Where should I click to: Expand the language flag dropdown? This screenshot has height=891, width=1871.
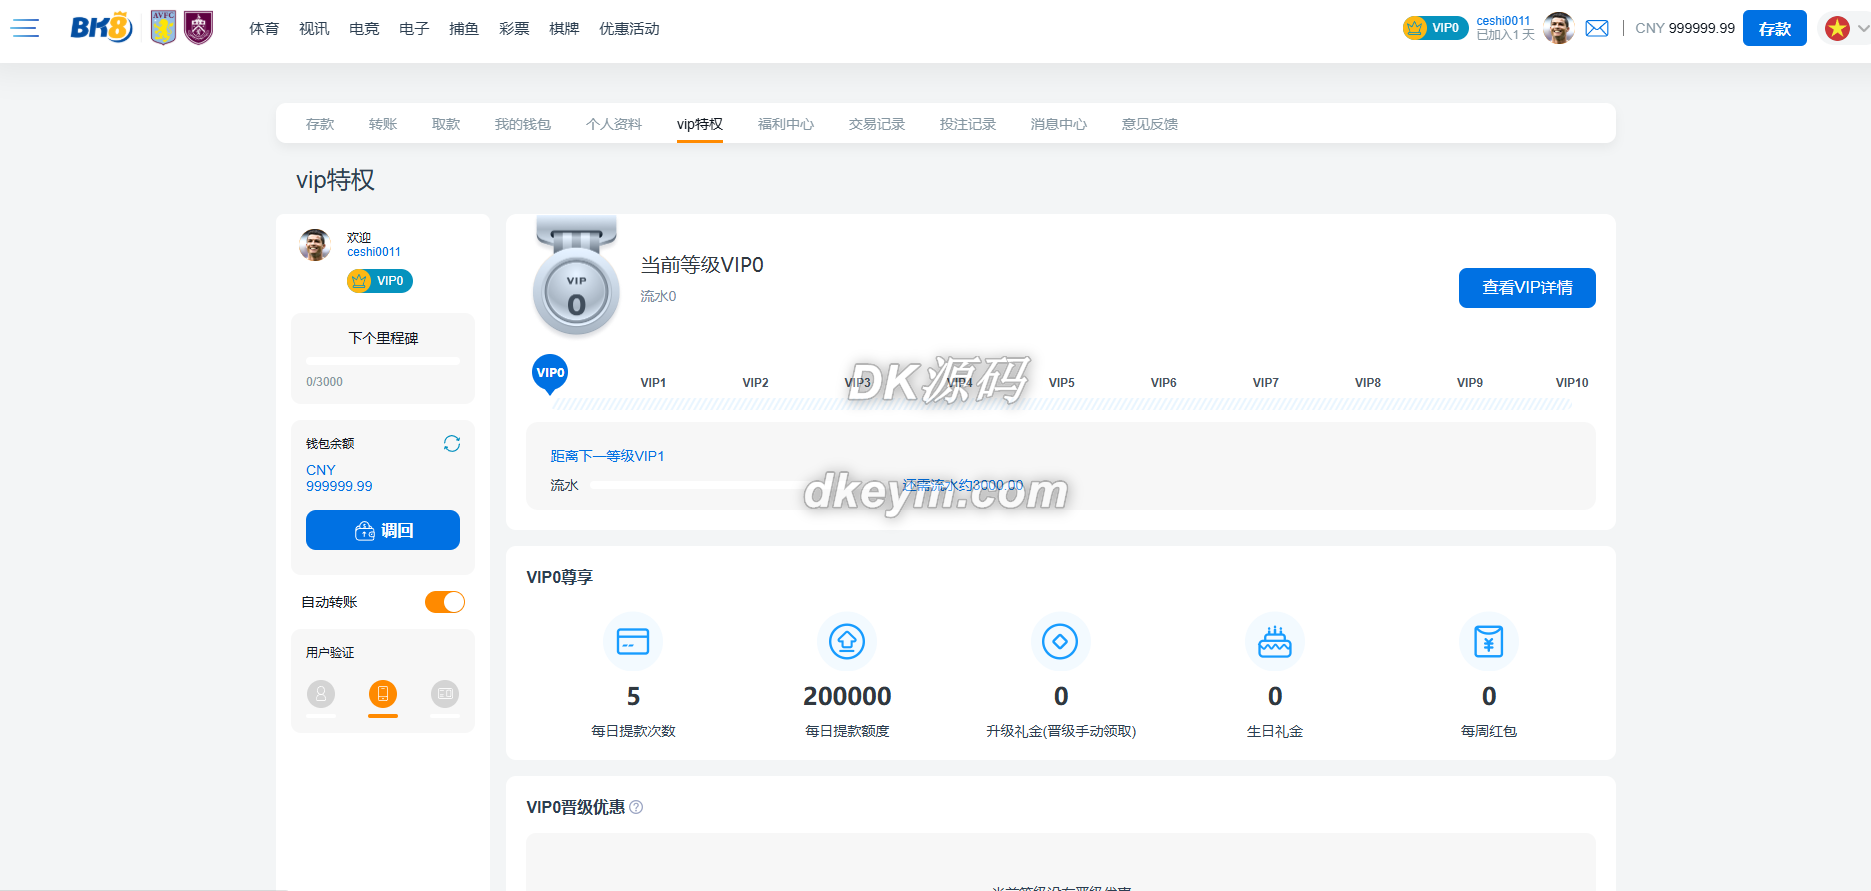point(1846,28)
